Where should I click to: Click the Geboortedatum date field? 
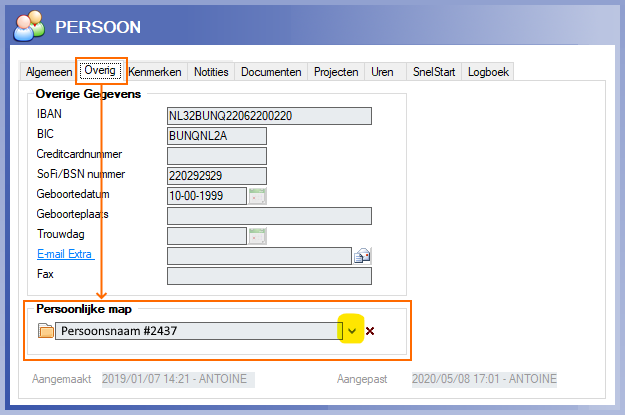tap(207, 196)
